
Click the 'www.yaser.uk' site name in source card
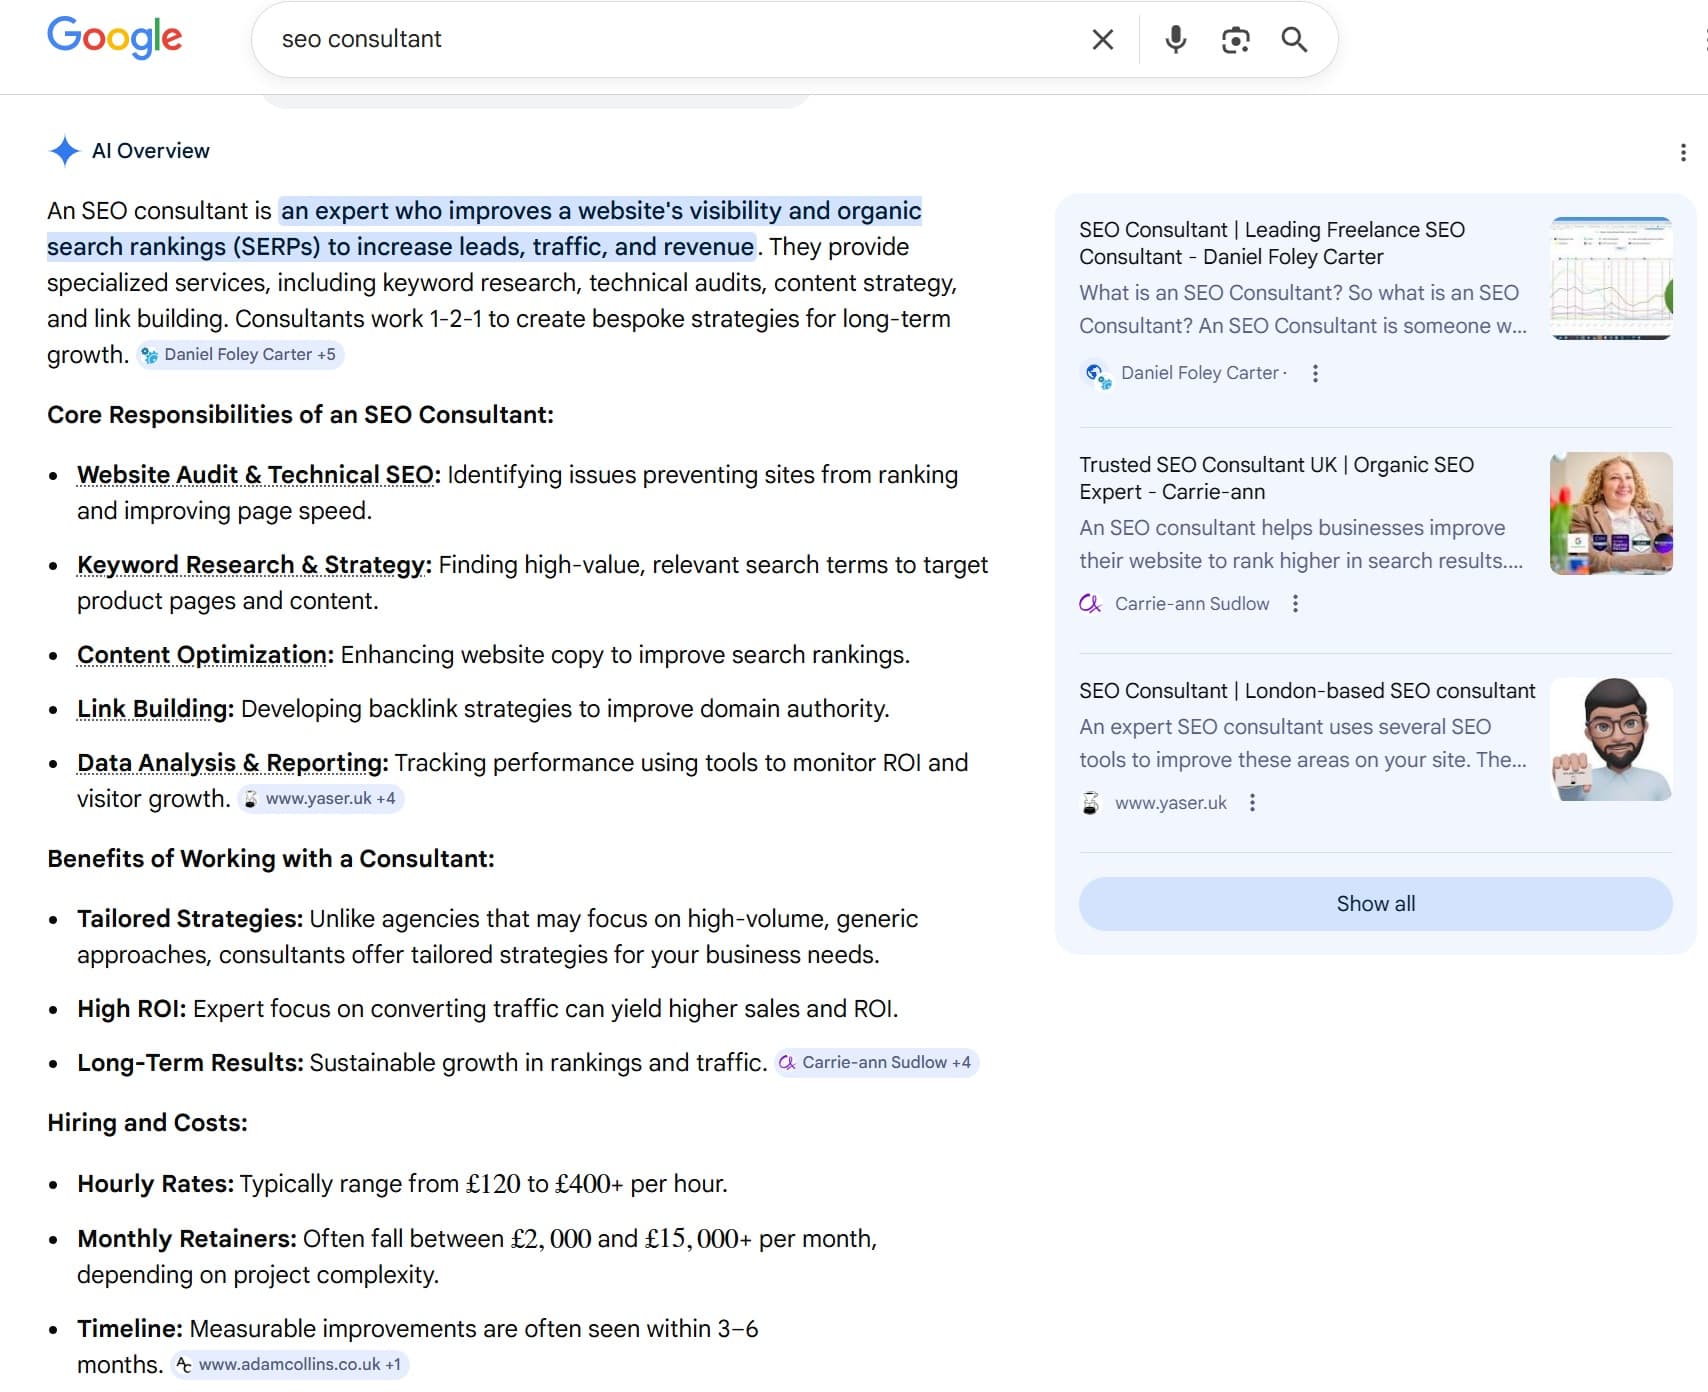pos(1171,803)
